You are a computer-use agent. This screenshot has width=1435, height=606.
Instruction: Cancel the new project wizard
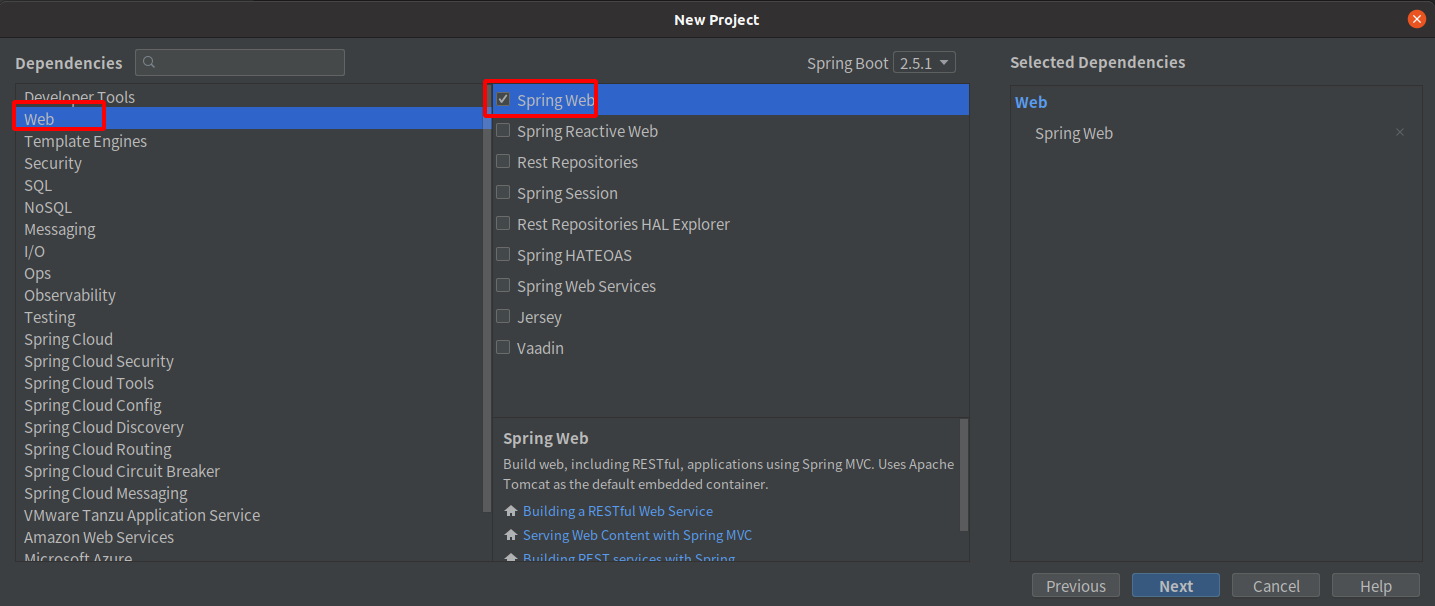1276,586
